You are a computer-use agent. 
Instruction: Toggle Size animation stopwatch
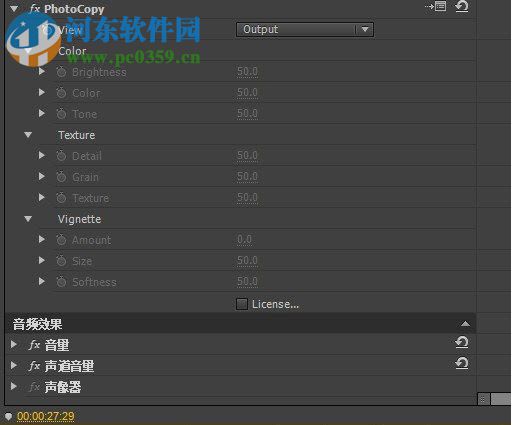[x=61, y=261]
